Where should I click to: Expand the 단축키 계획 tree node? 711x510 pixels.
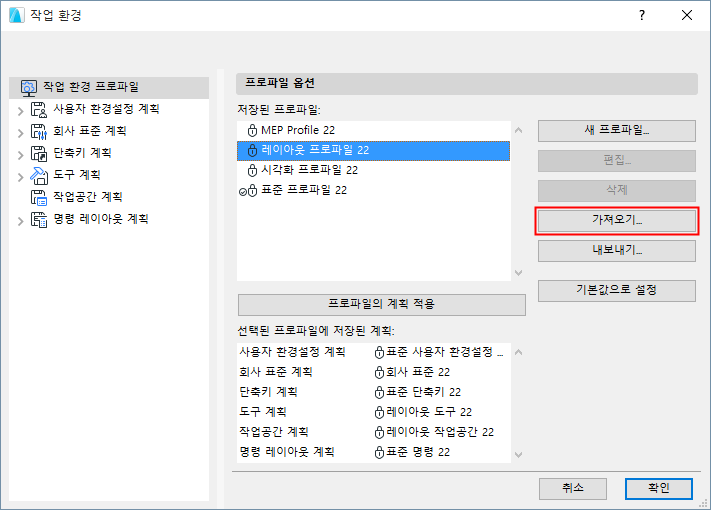pyautogui.click(x=20, y=155)
